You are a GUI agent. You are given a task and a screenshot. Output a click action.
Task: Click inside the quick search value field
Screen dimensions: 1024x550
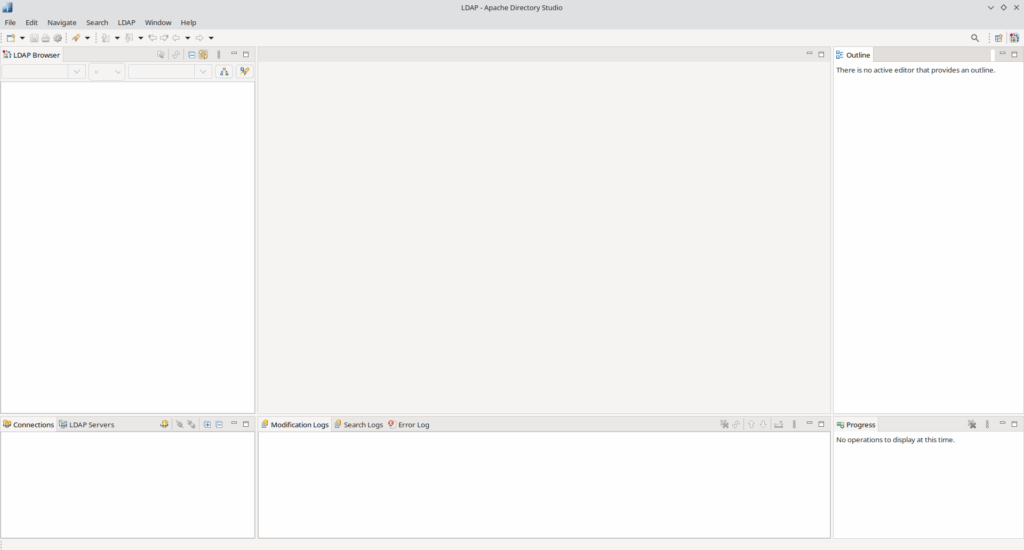click(x=161, y=71)
